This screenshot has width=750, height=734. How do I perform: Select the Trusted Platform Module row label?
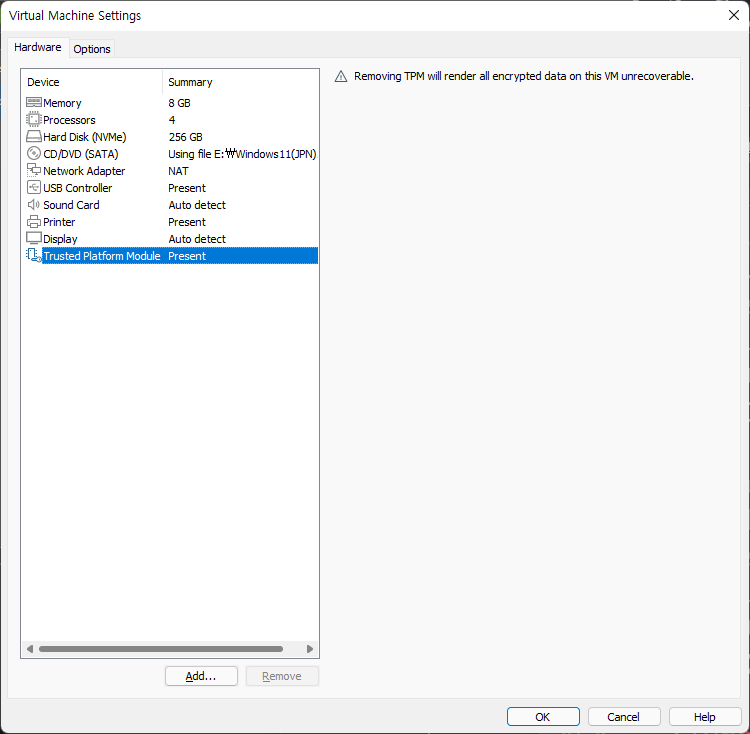[x=102, y=256]
